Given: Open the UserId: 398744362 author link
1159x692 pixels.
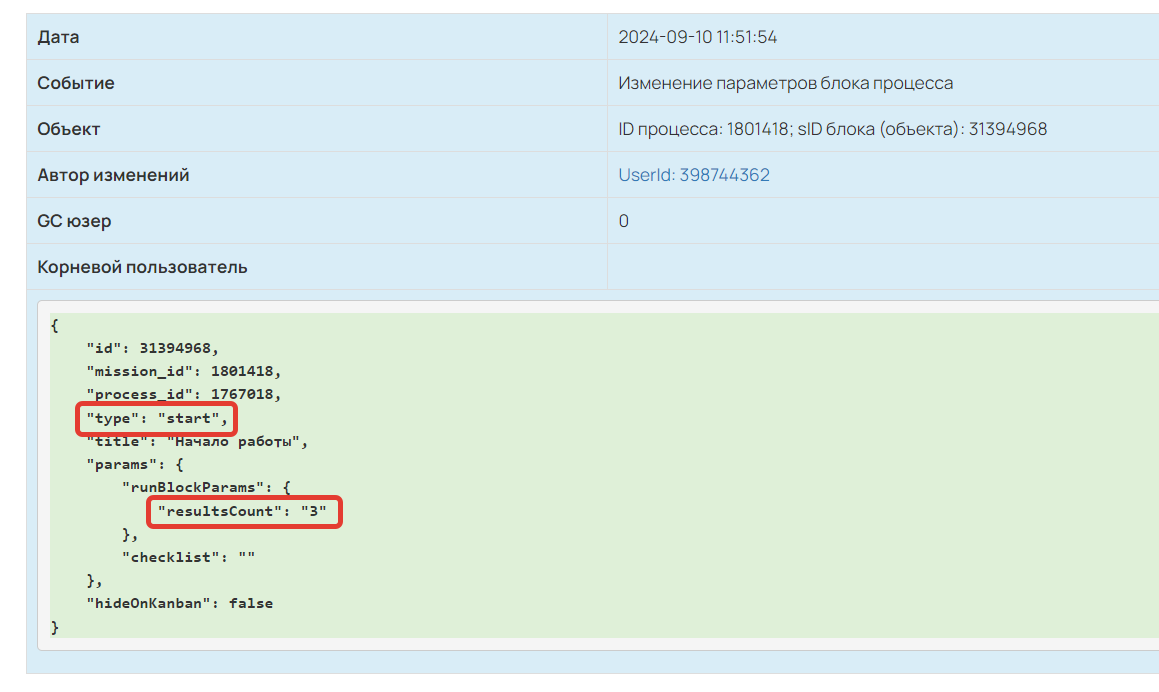Looking at the screenshot, I should tap(693, 174).
